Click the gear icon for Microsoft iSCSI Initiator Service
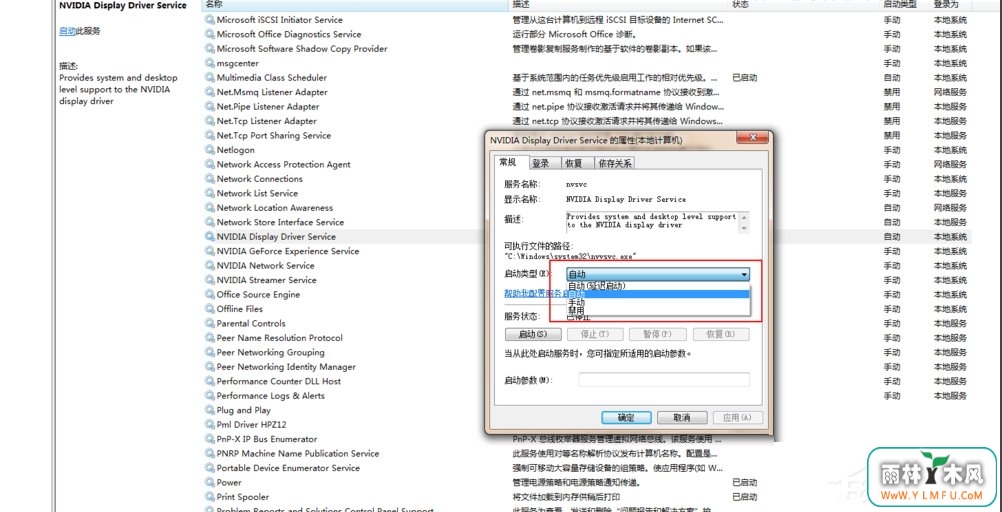The width and height of the screenshot is (1002, 512). point(210,20)
